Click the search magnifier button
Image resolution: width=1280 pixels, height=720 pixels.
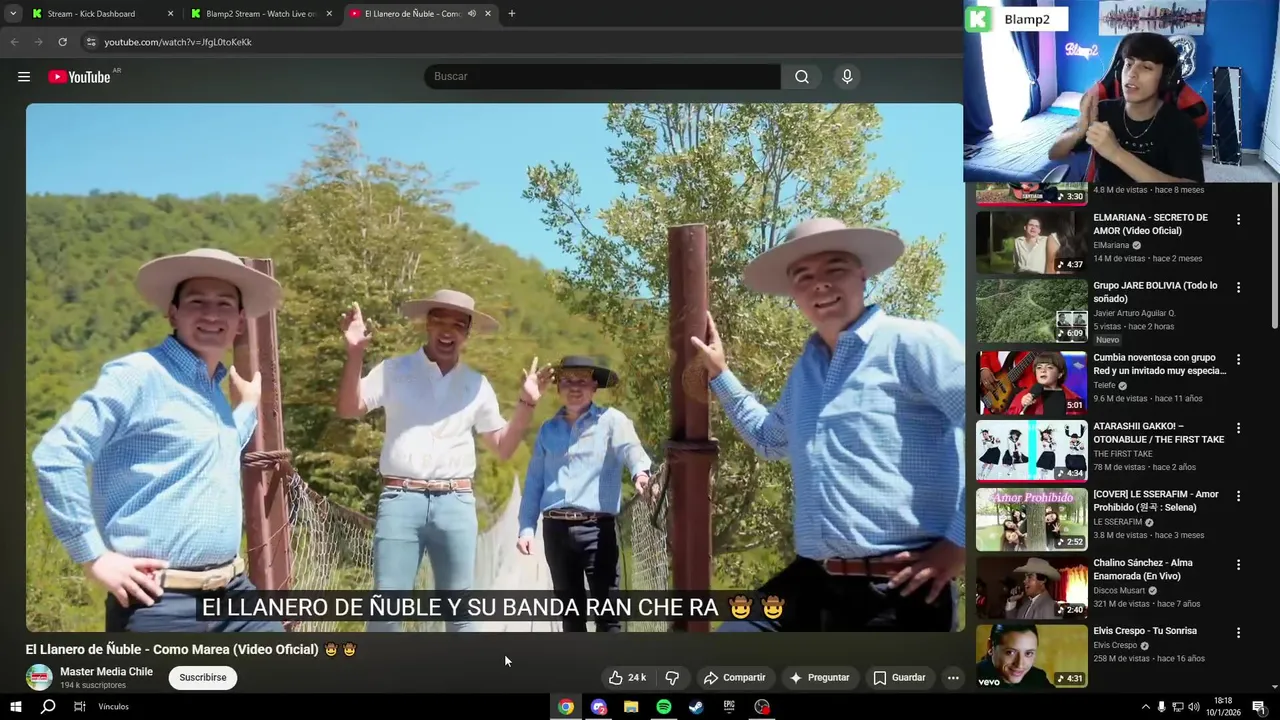point(802,77)
